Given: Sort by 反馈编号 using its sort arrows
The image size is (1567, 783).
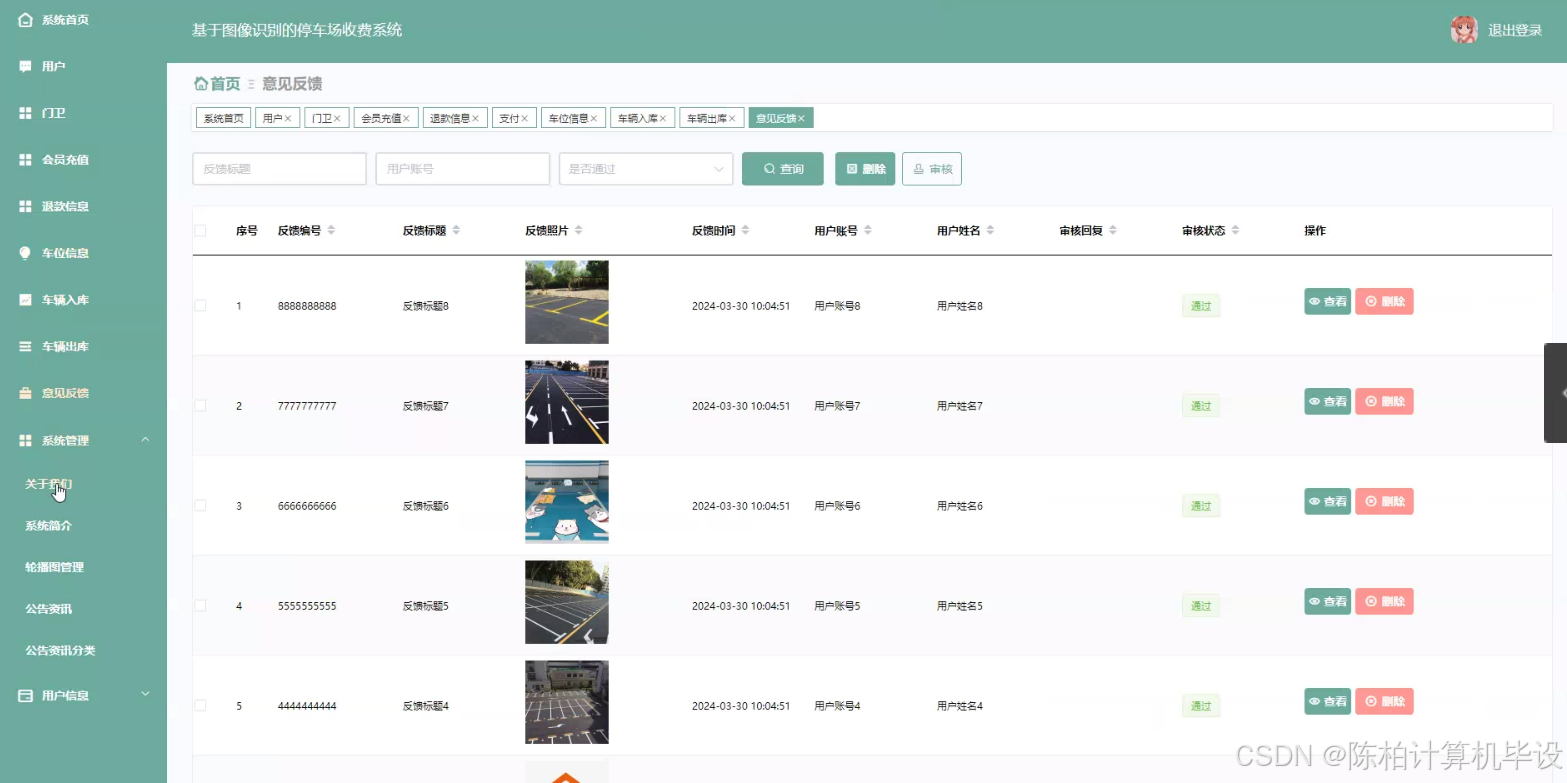Looking at the screenshot, I should 331,230.
